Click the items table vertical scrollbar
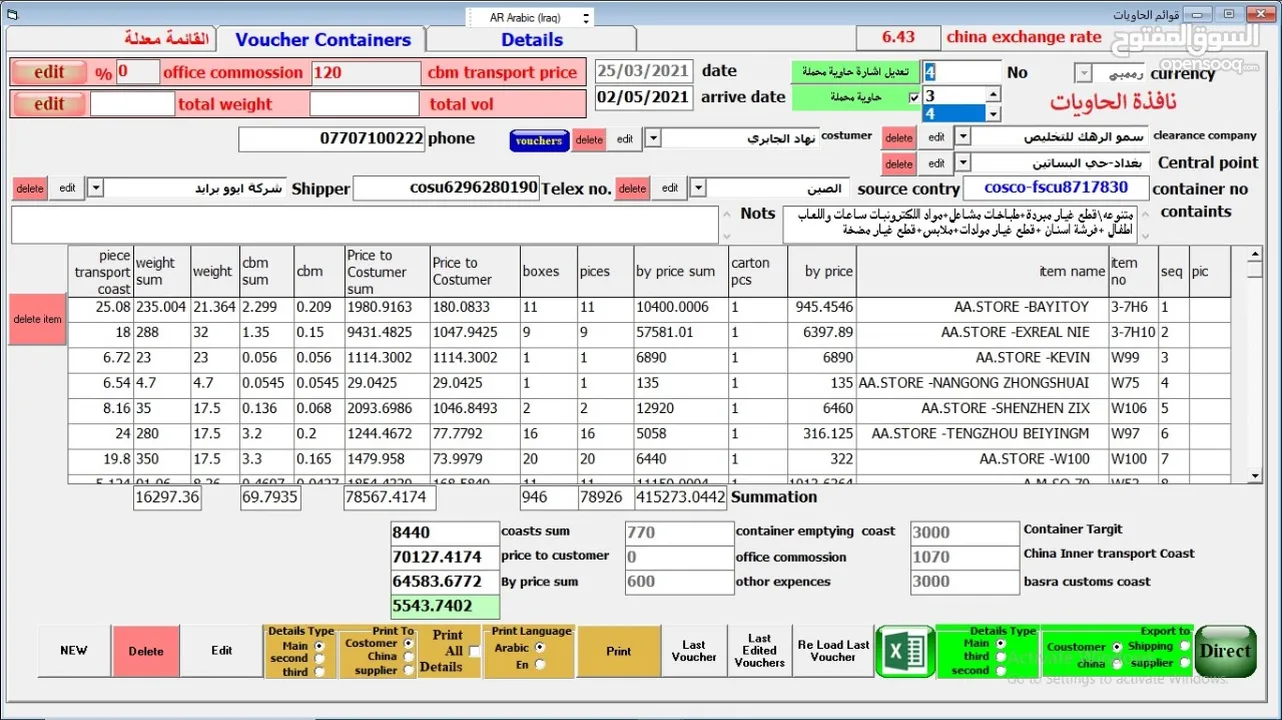Image resolution: width=1282 pixels, height=720 pixels. pos(1255,365)
